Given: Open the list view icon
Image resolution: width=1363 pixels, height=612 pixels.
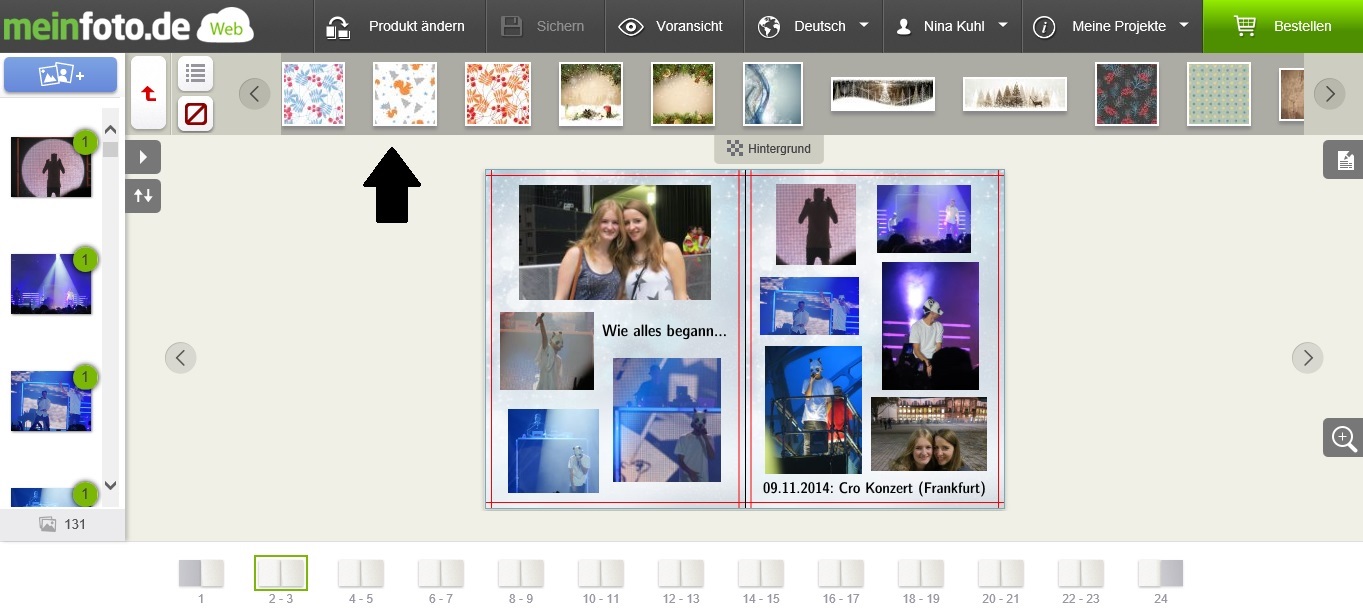Looking at the screenshot, I should tap(195, 73).
